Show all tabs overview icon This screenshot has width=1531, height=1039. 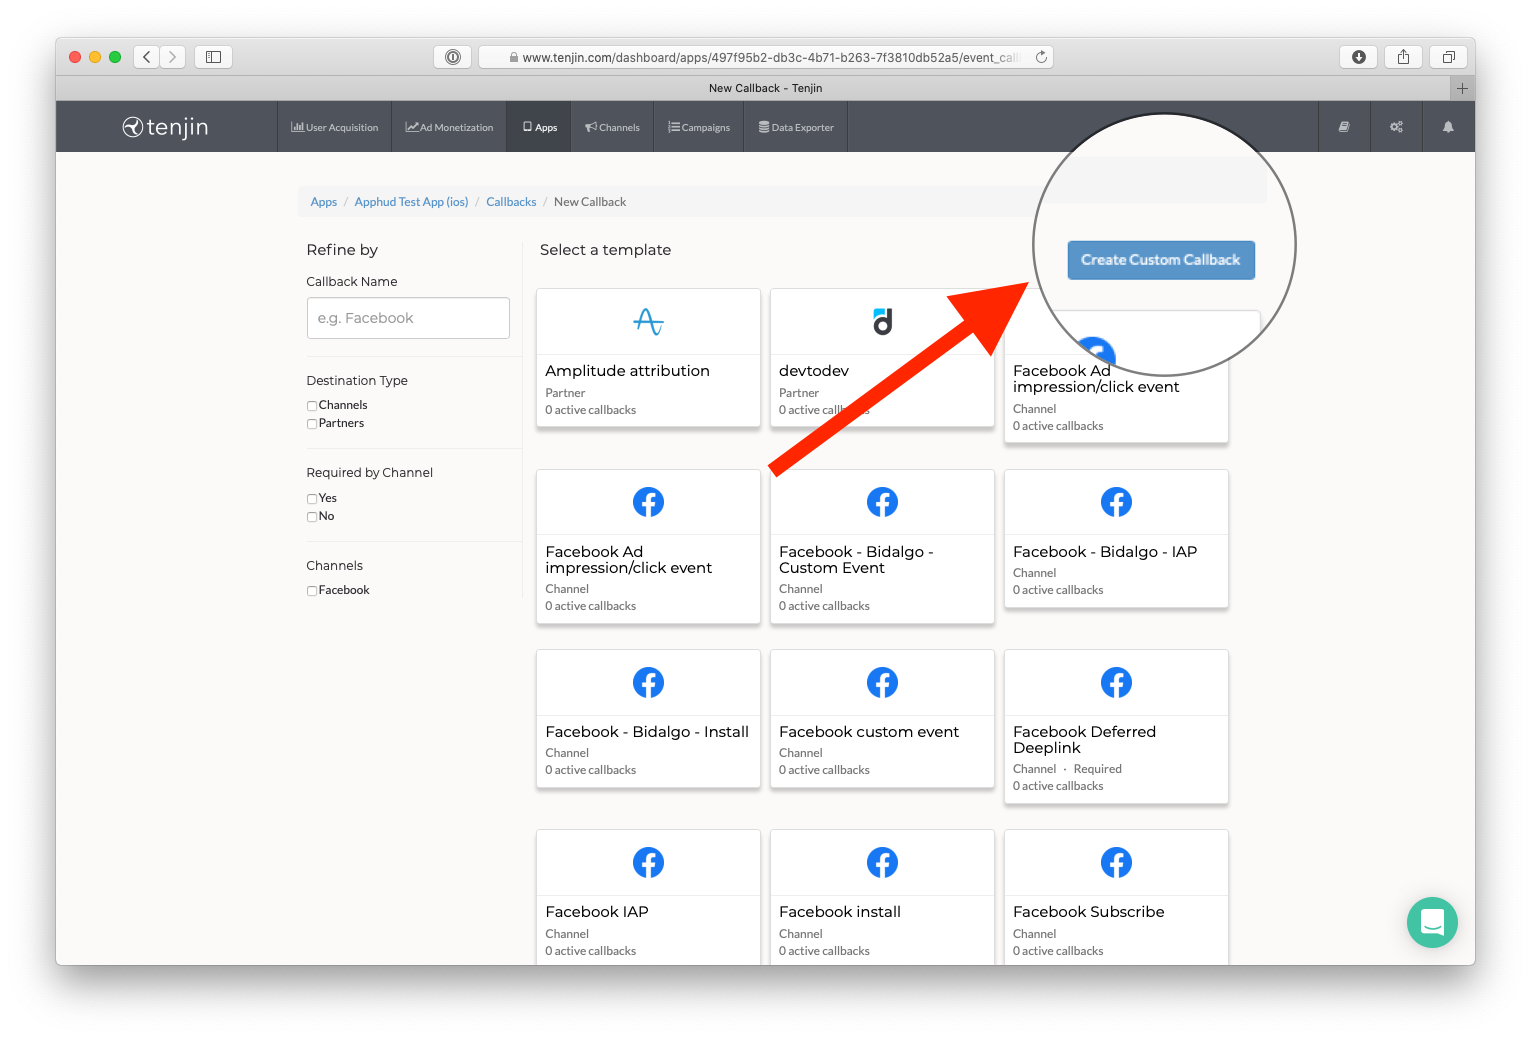click(x=1448, y=57)
